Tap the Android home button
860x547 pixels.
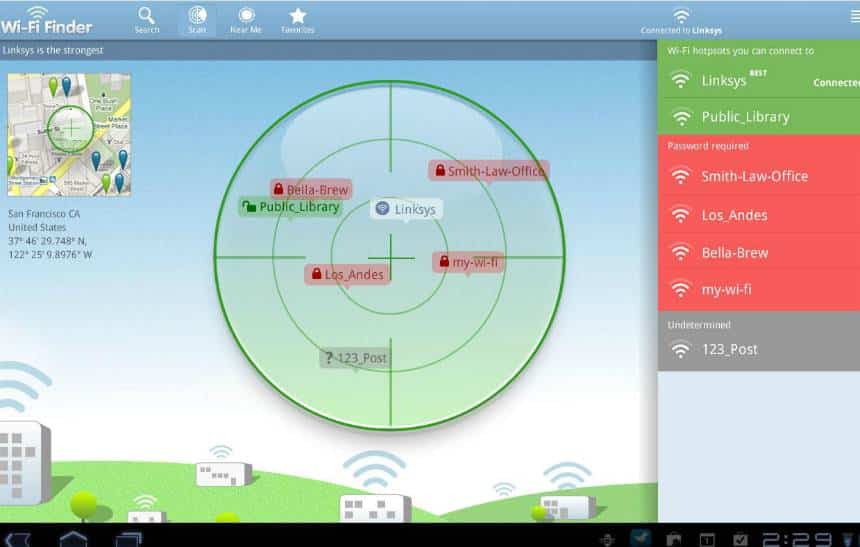73,539
